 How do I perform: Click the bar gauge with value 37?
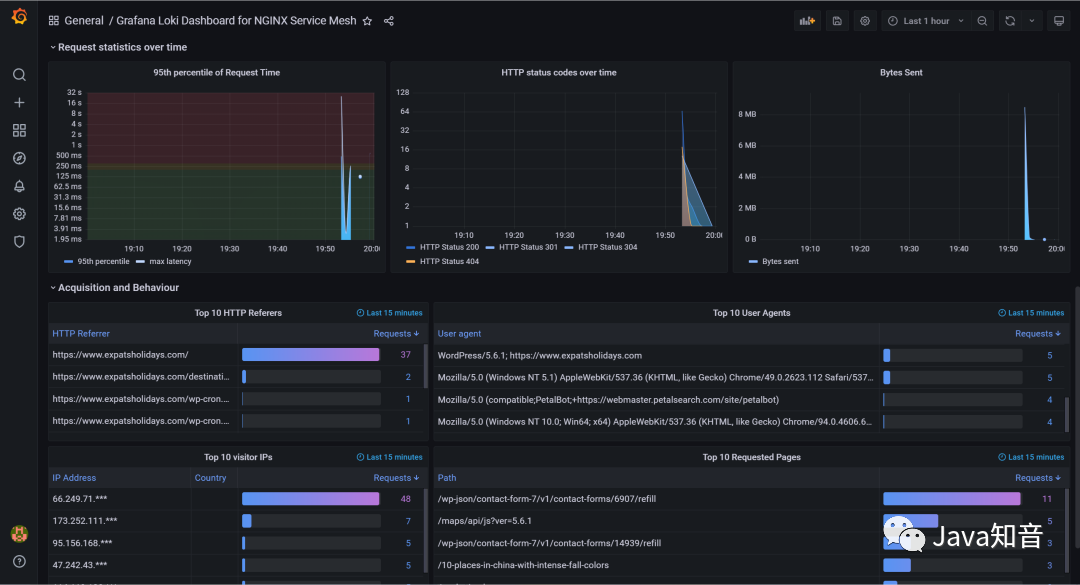[311, 354]
